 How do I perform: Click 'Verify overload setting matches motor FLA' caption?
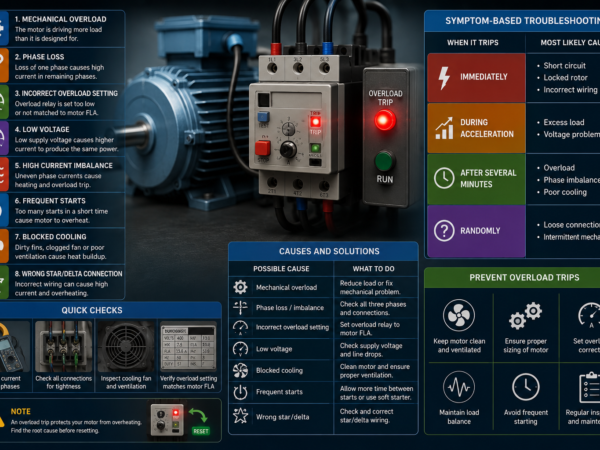point(188,382)
